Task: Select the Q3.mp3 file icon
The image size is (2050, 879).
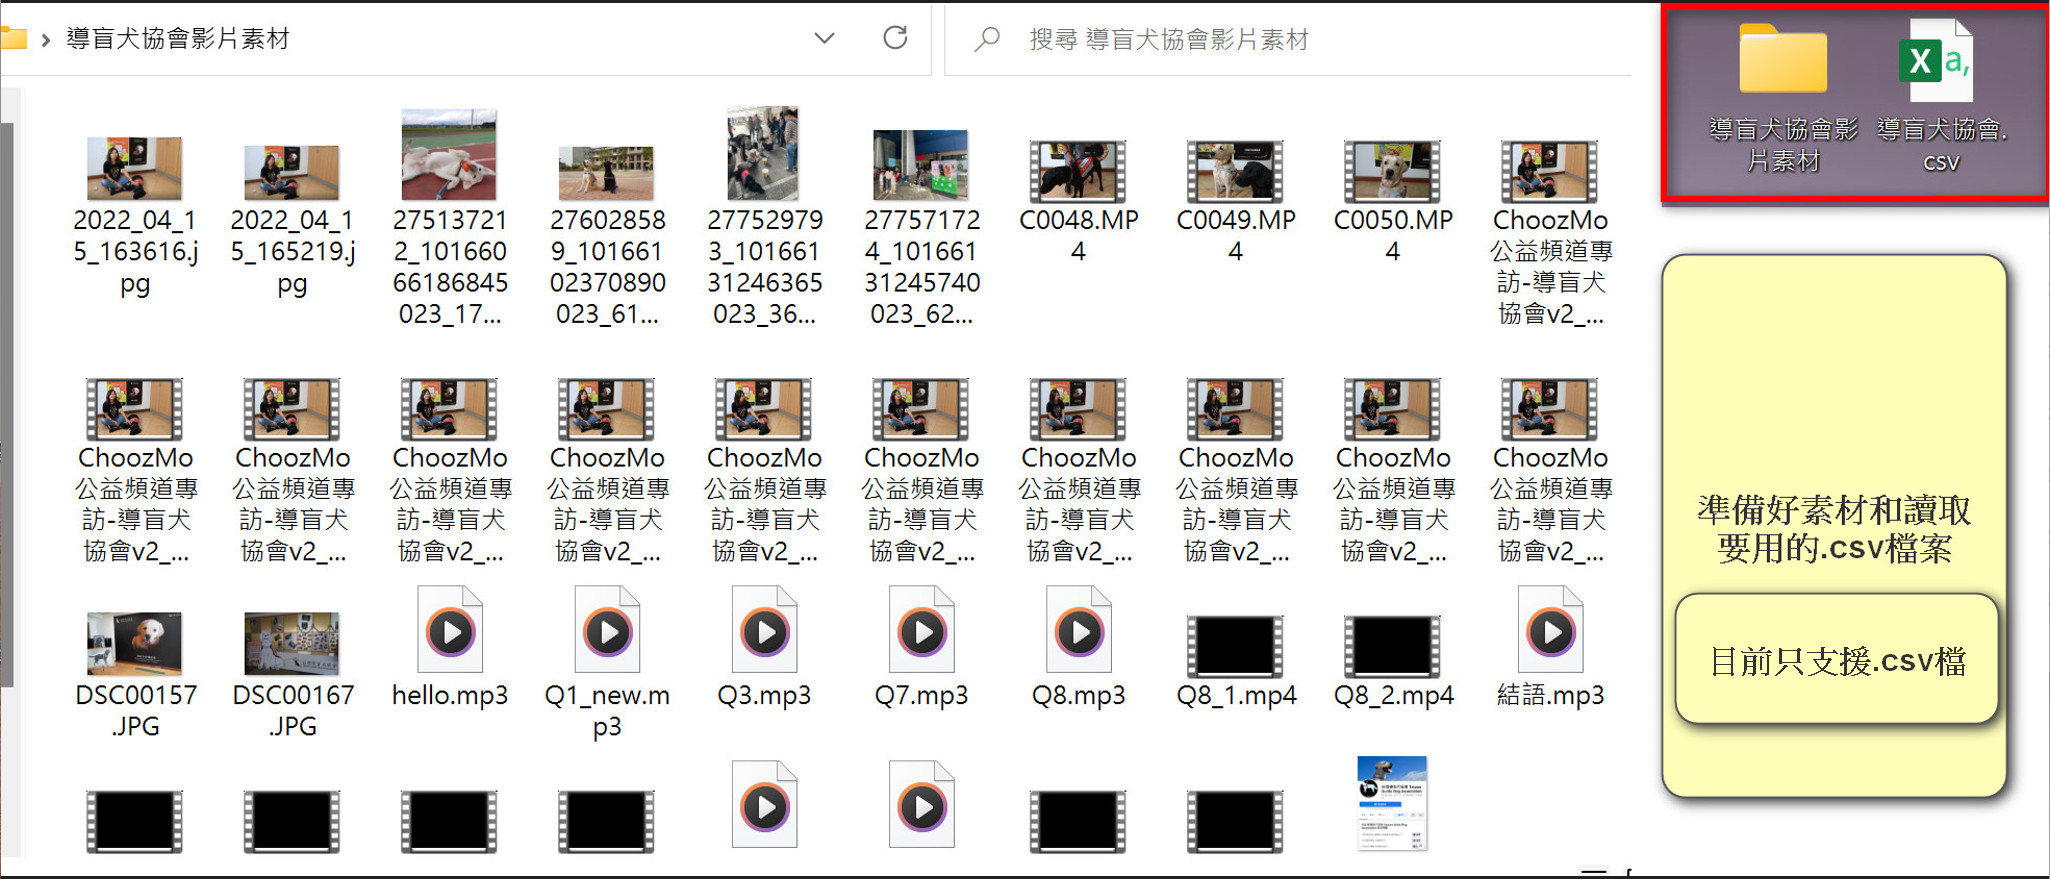Action: click(764, 633)
